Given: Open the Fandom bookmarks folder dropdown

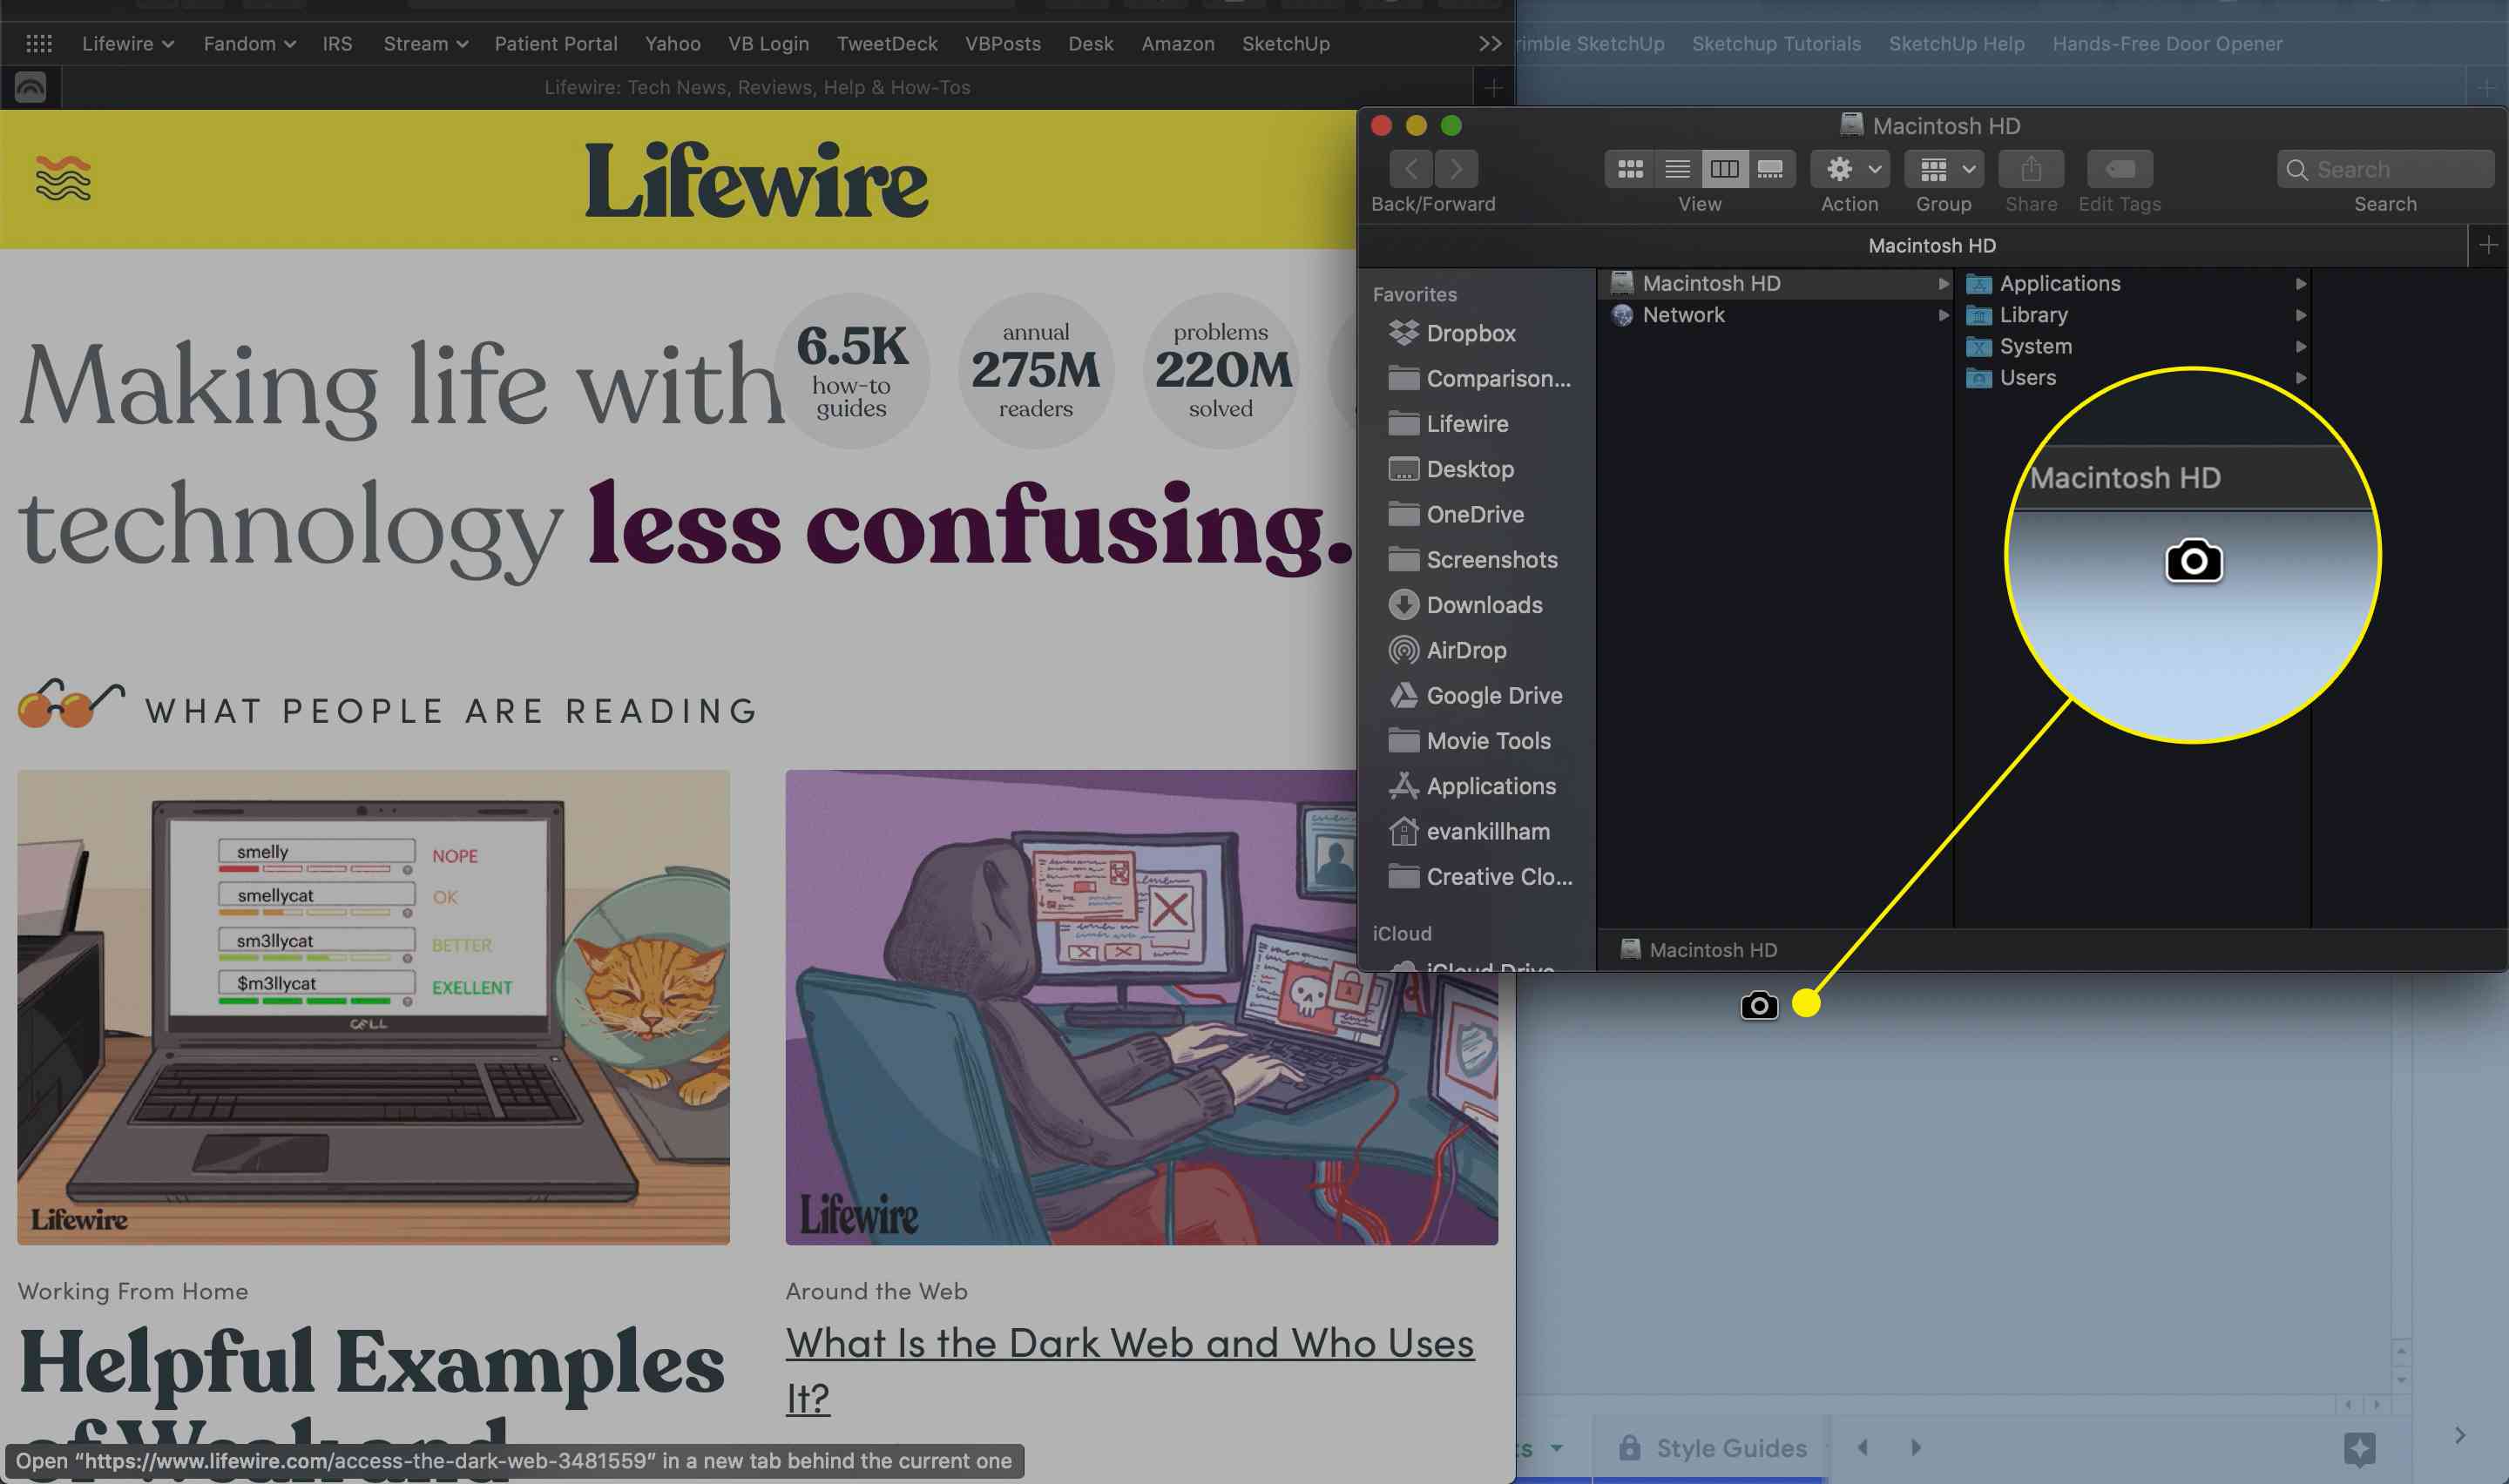Looking at the screenshot, I should 249,44.
